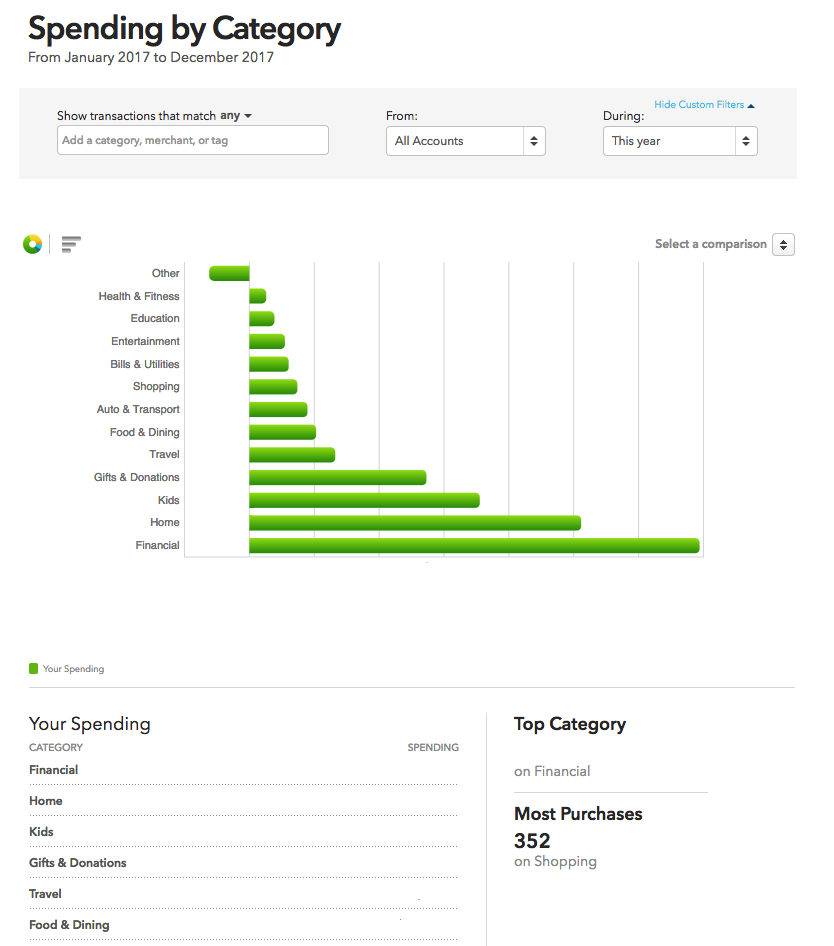Image resolution: width=834 pixels, height=946 pixels.
Task: Select the Kids chart bar
Action: [364, 500]
